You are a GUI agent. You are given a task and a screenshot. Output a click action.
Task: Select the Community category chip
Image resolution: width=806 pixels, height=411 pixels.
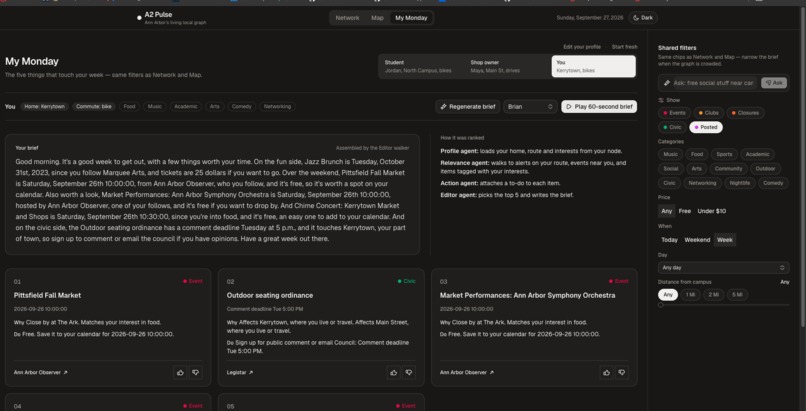(728, 169)
